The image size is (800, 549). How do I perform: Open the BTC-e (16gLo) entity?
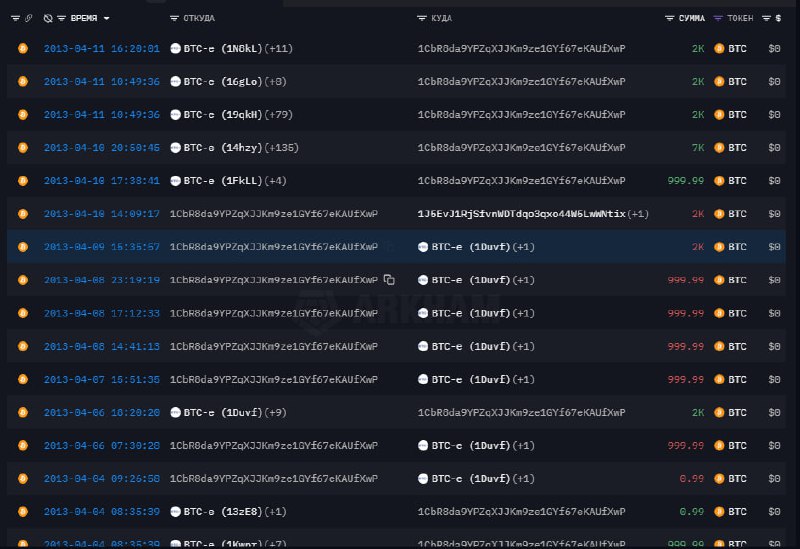223,82
